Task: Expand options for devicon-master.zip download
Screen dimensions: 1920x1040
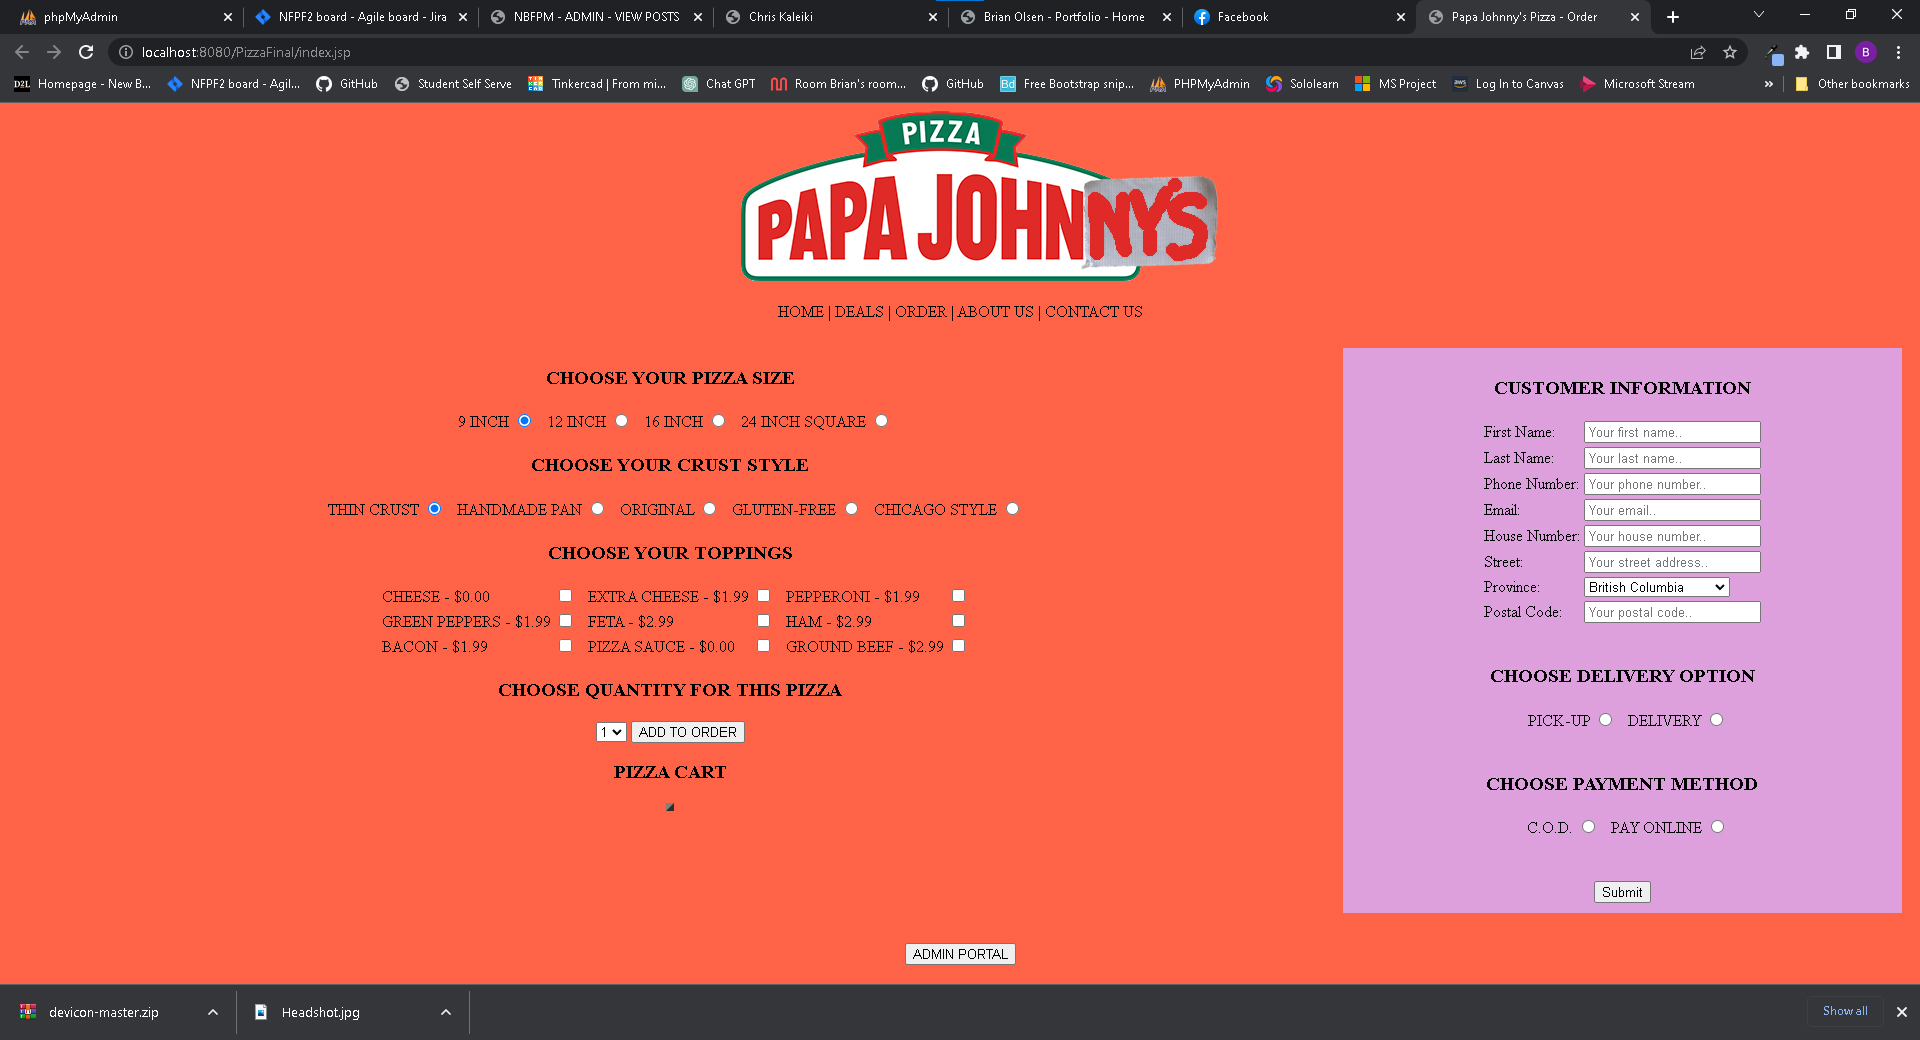Action: point(213,1012)
